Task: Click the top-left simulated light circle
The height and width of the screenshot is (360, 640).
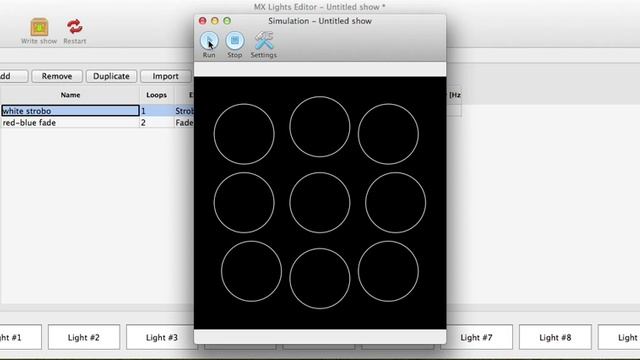Action: point(244,134)
